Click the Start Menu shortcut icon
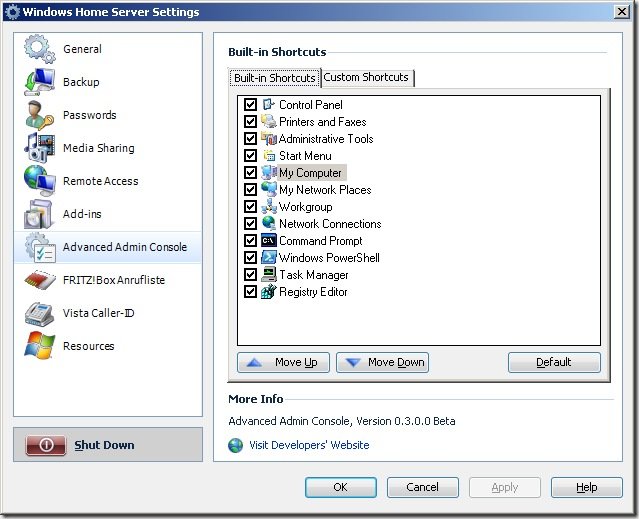 (269, 156)
